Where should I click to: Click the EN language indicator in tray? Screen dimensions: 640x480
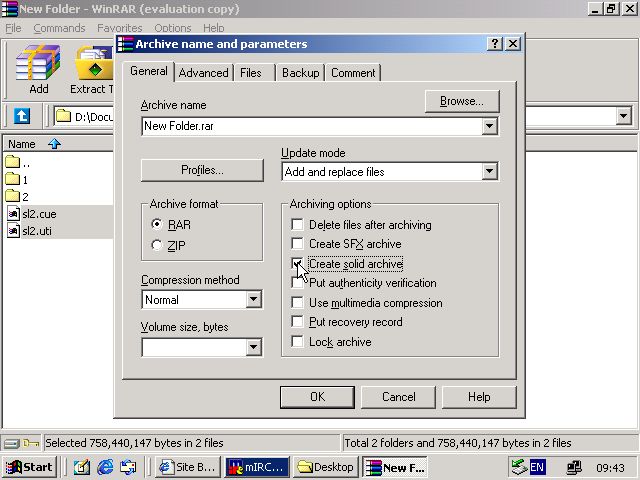(x=537, y=467)
